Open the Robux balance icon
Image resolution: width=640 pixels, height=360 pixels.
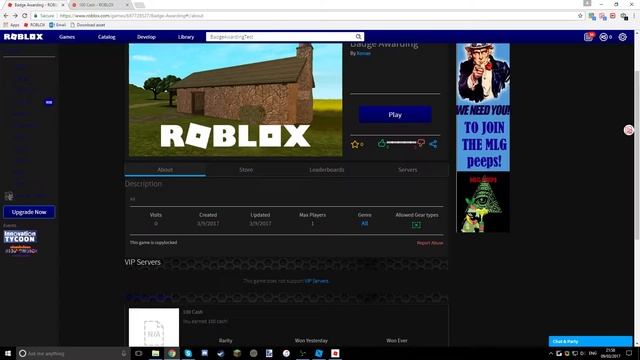604,37
